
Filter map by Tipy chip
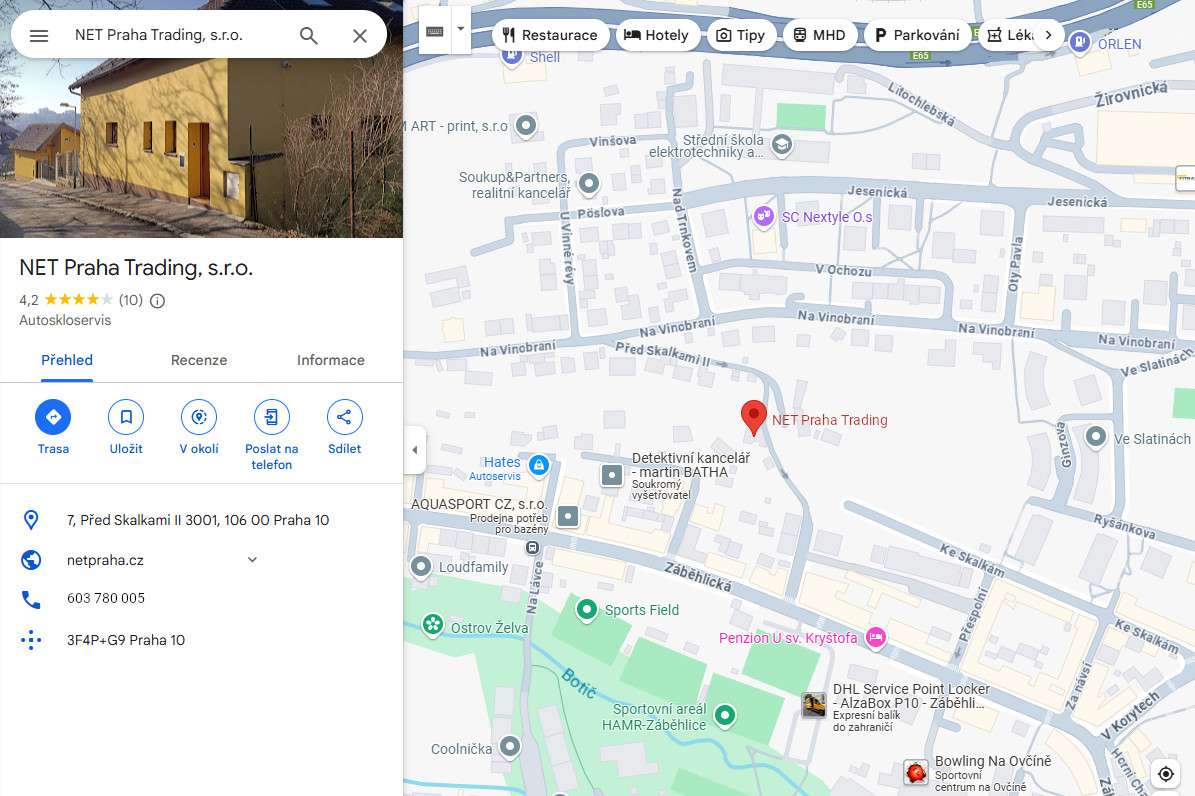click(x=742, y=35)
